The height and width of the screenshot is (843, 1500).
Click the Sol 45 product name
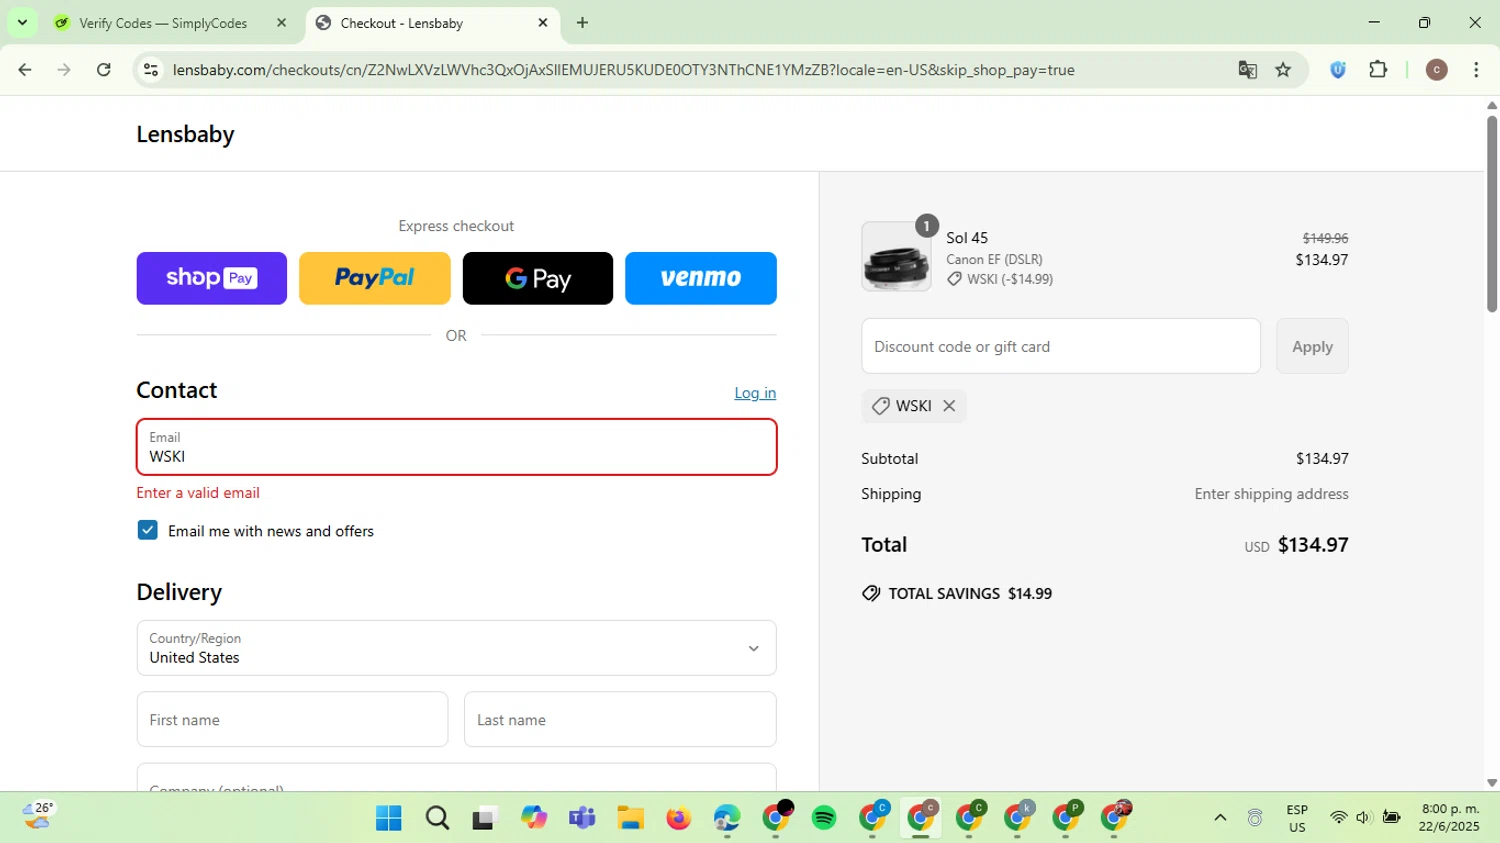pyautogui.click(x=967, y=238)
